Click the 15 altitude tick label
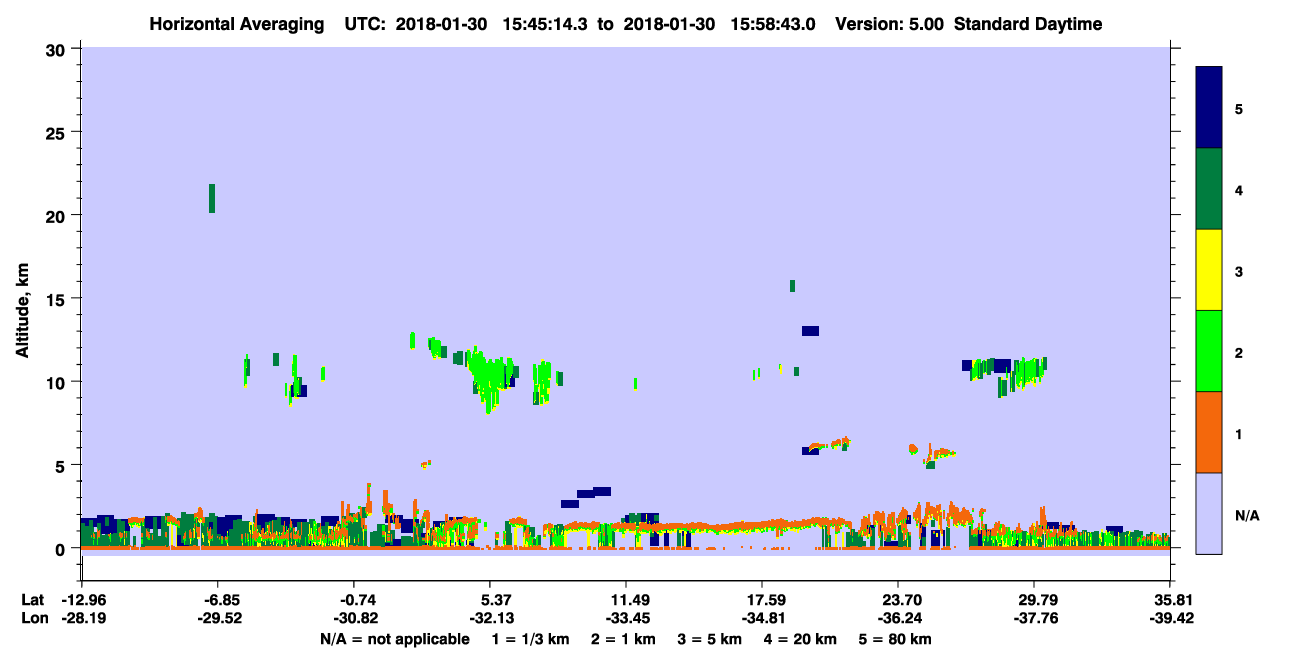1300x667 pixels. click(57, 298)
